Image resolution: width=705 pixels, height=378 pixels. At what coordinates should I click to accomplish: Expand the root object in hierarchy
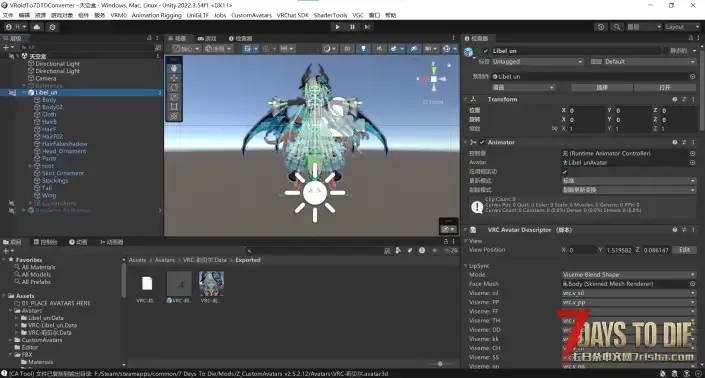[31, 166]
